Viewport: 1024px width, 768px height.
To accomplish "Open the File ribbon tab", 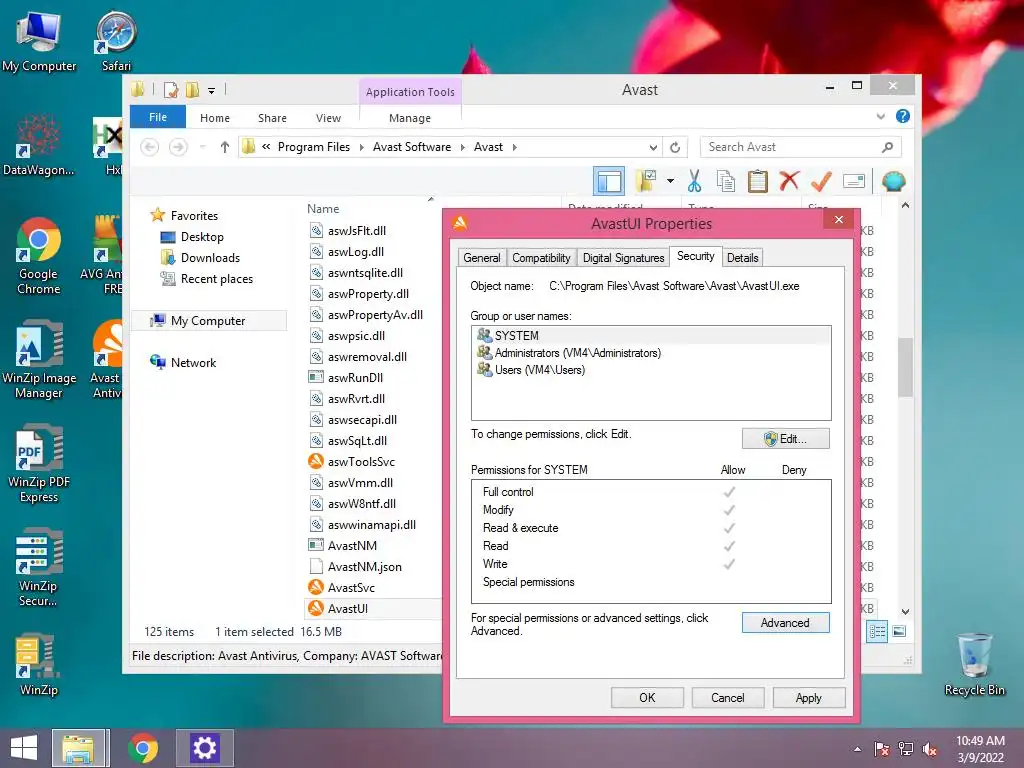I will pyautogui.click(x=158, y=117).
